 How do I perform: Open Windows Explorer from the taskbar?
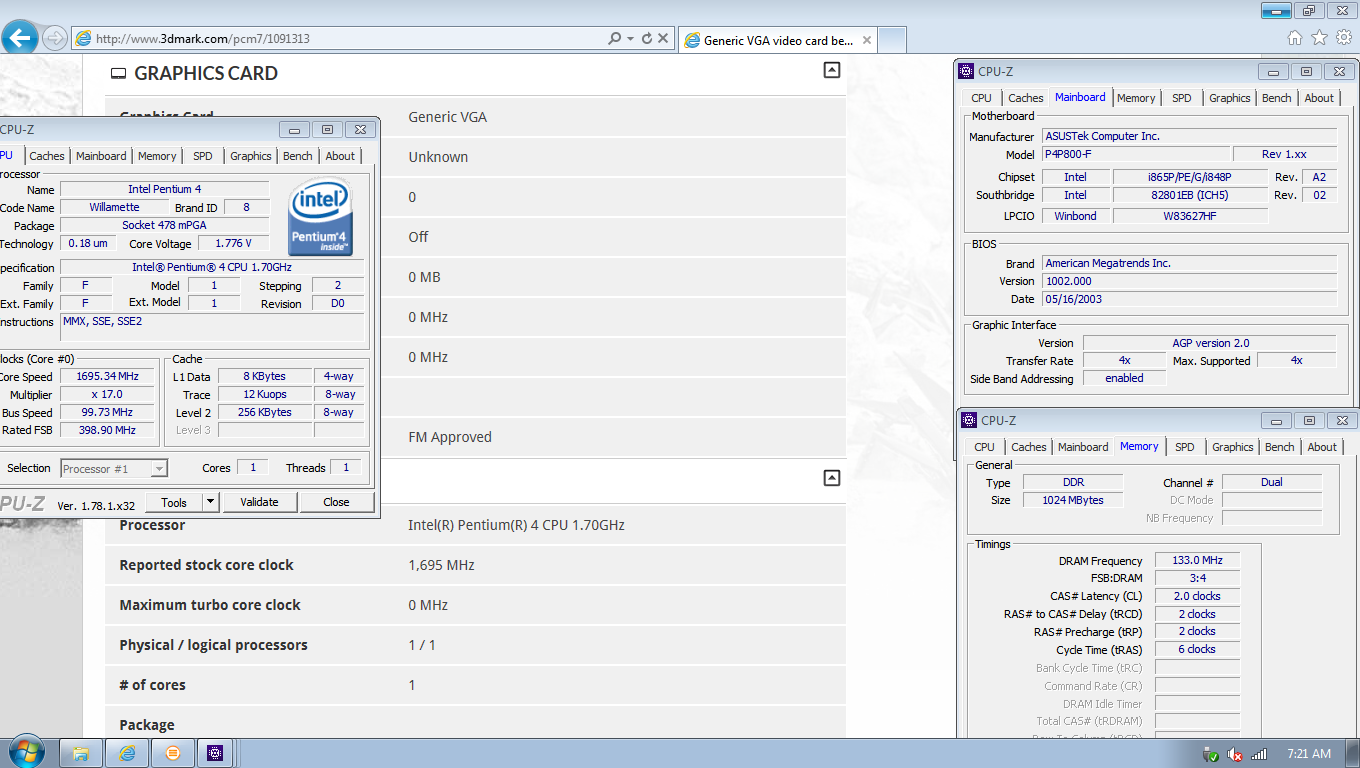pyautogui.click(x=81, y=753)
